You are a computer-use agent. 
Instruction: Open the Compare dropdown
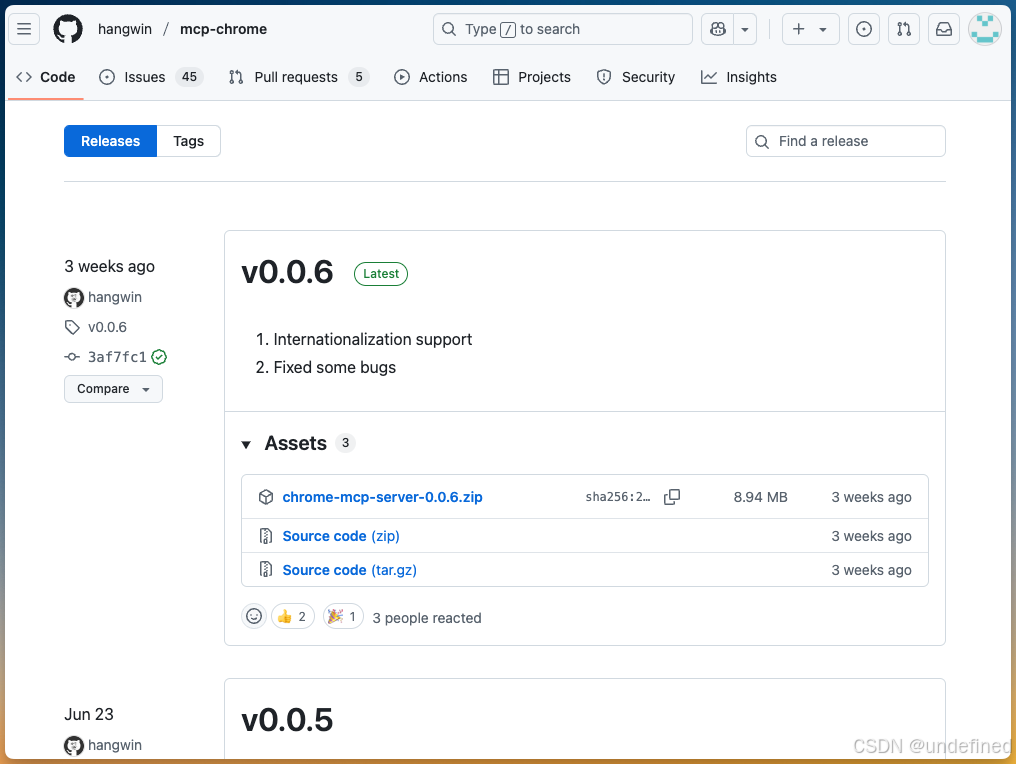tap(113, 389)
